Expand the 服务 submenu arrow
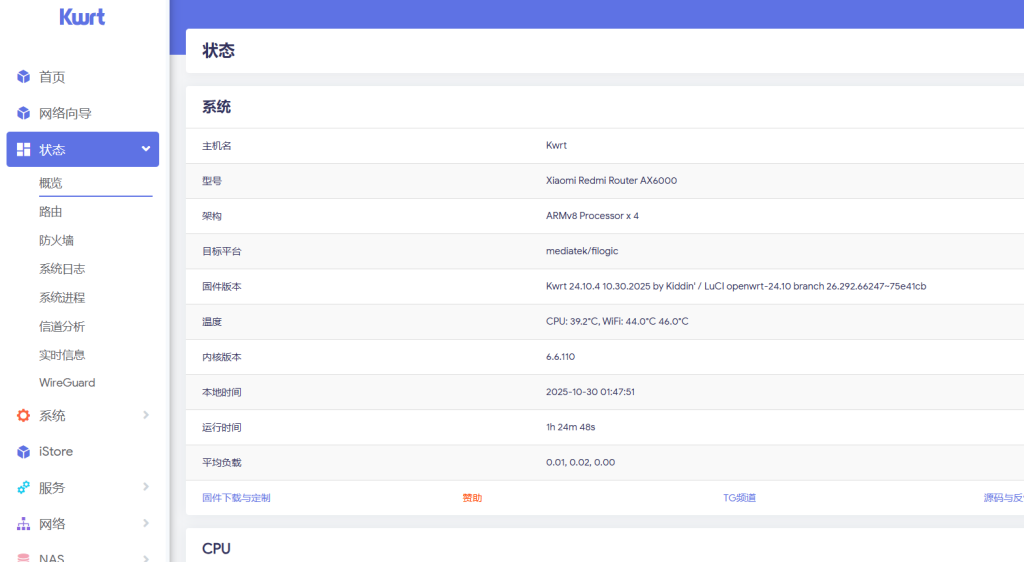Image resolution: width=1024 pixels, height=562 pixels. (146, 488)
